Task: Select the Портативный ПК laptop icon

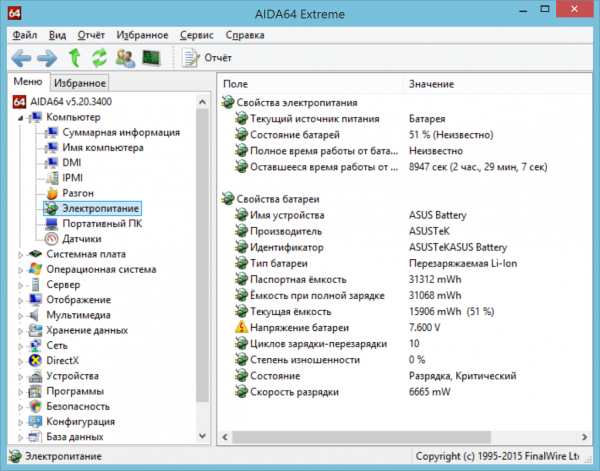Action: coord(52,223)
